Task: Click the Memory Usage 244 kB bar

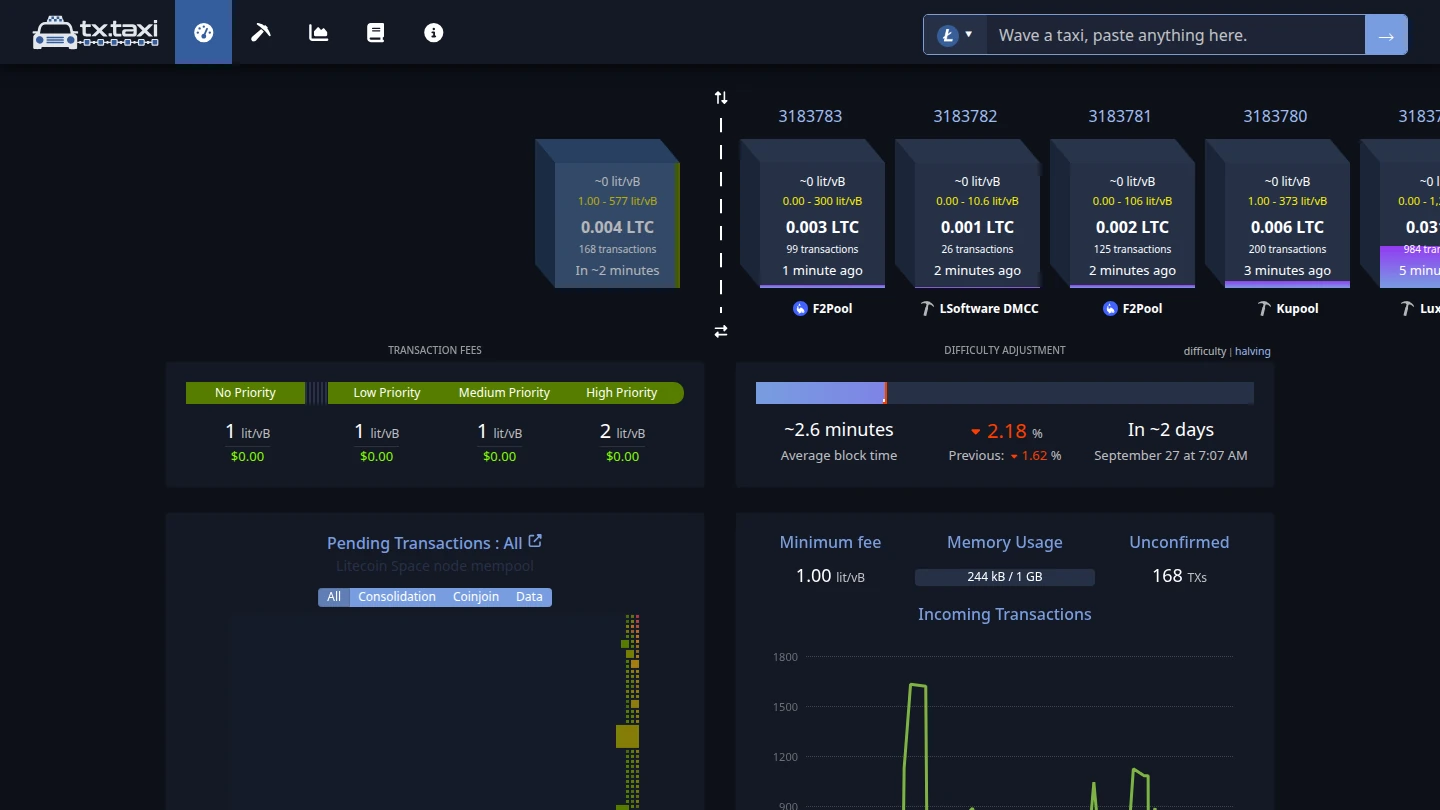Action: pyautogui.click(x=1005, y=577)
